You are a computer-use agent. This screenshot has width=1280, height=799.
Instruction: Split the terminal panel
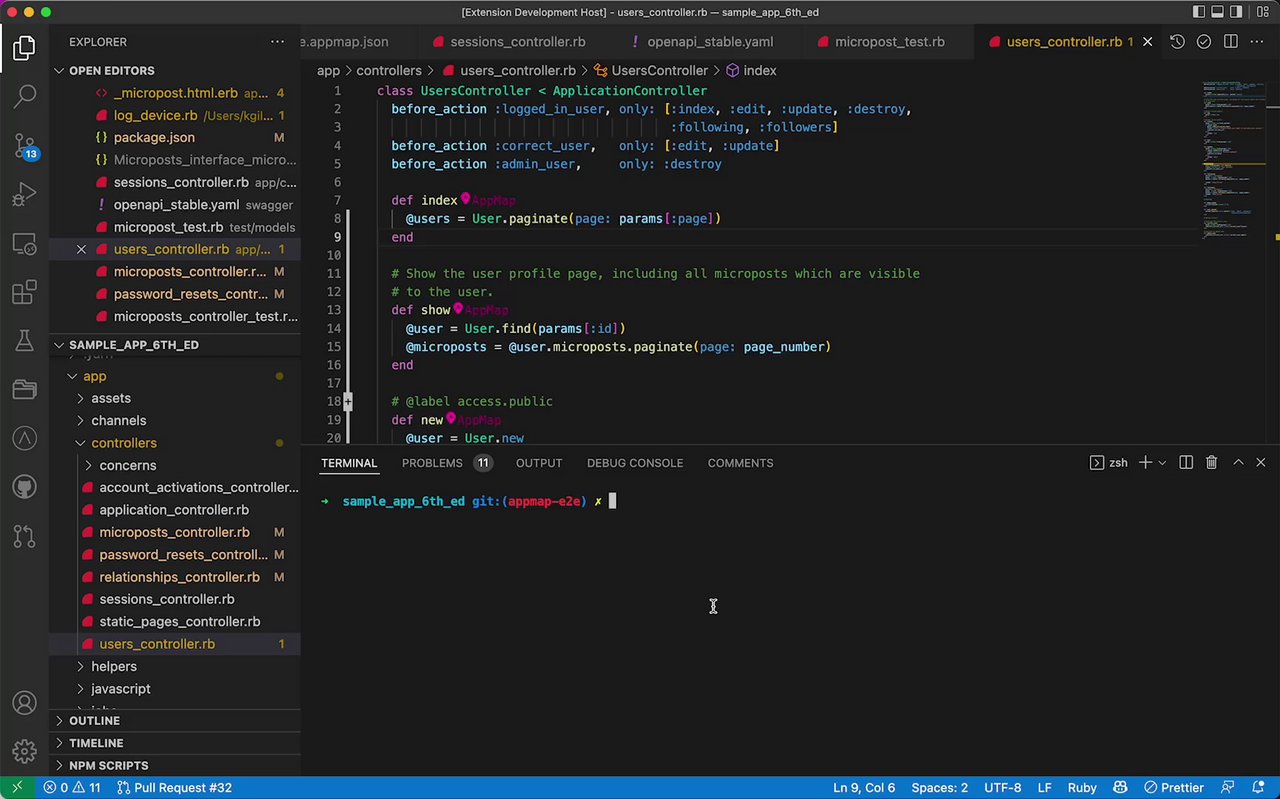[1186, 463]
